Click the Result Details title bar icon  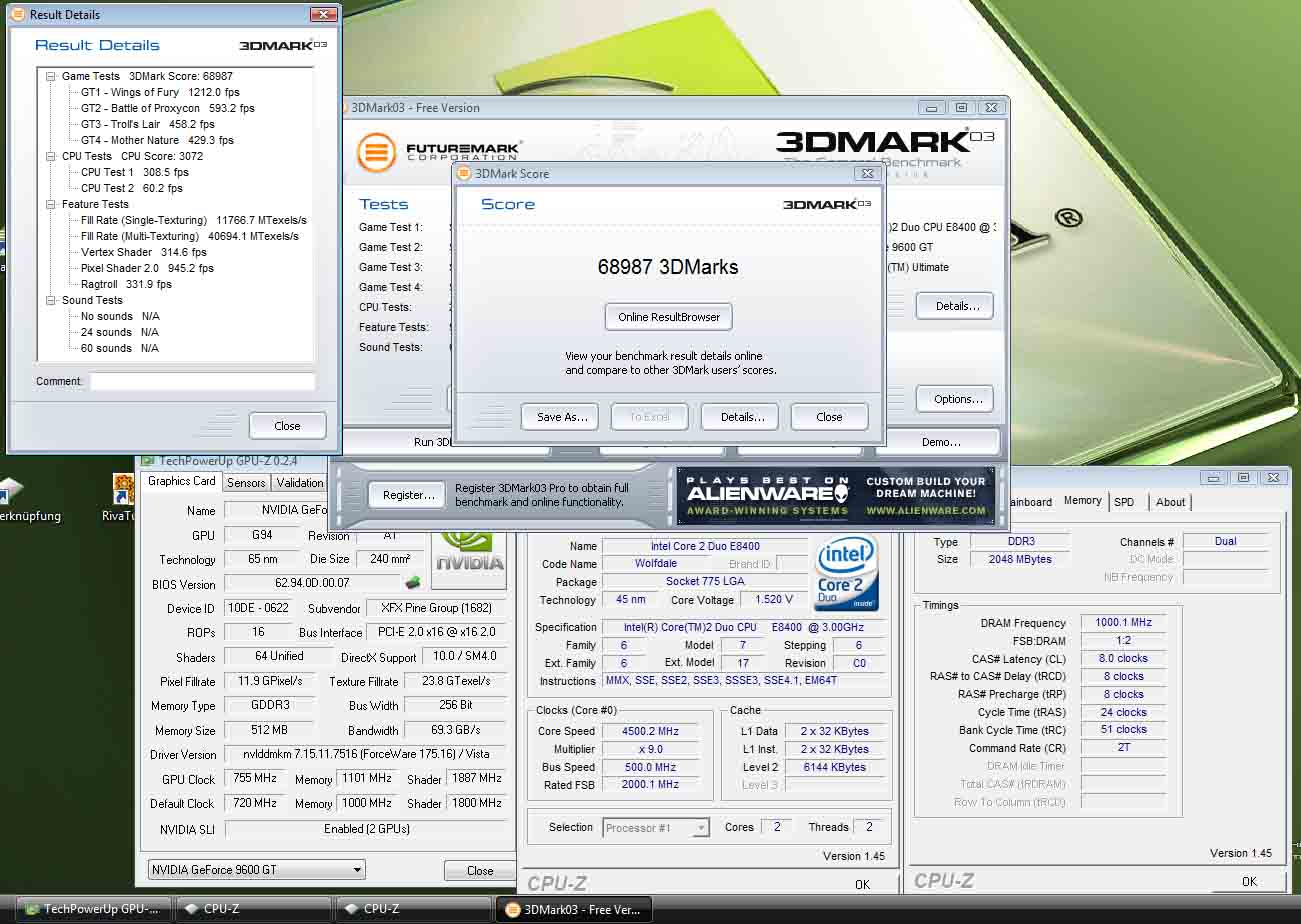tap(18, 15)
